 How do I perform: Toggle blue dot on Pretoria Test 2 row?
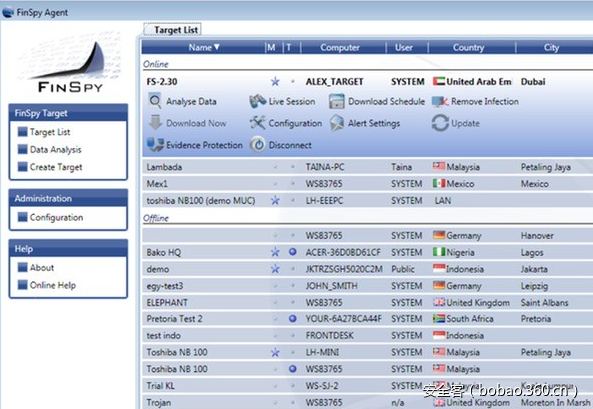click(x=292, y=319)
